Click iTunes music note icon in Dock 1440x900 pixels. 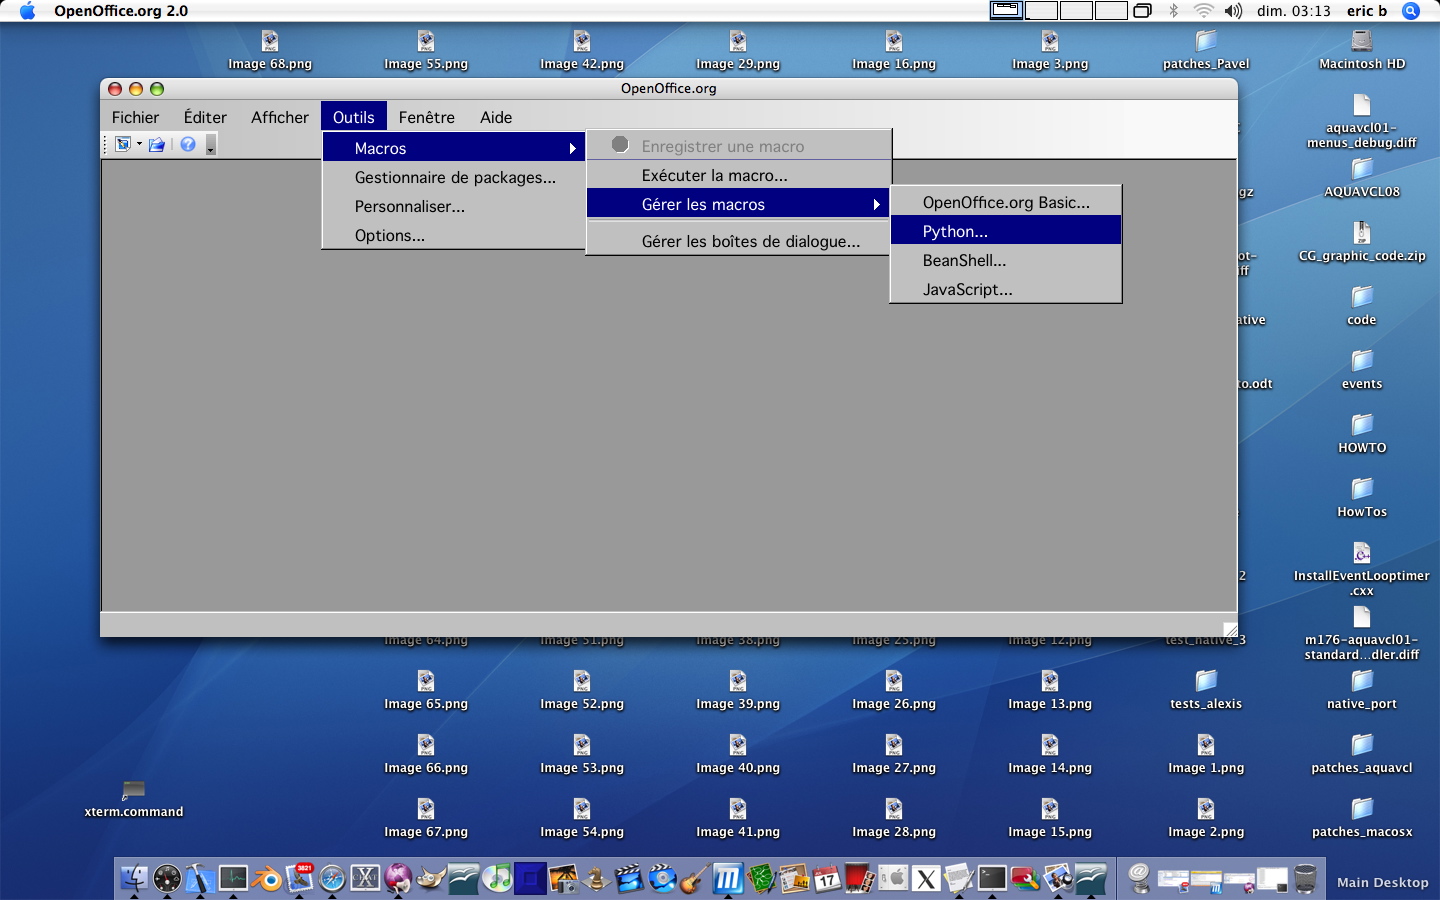coord(497,878)
